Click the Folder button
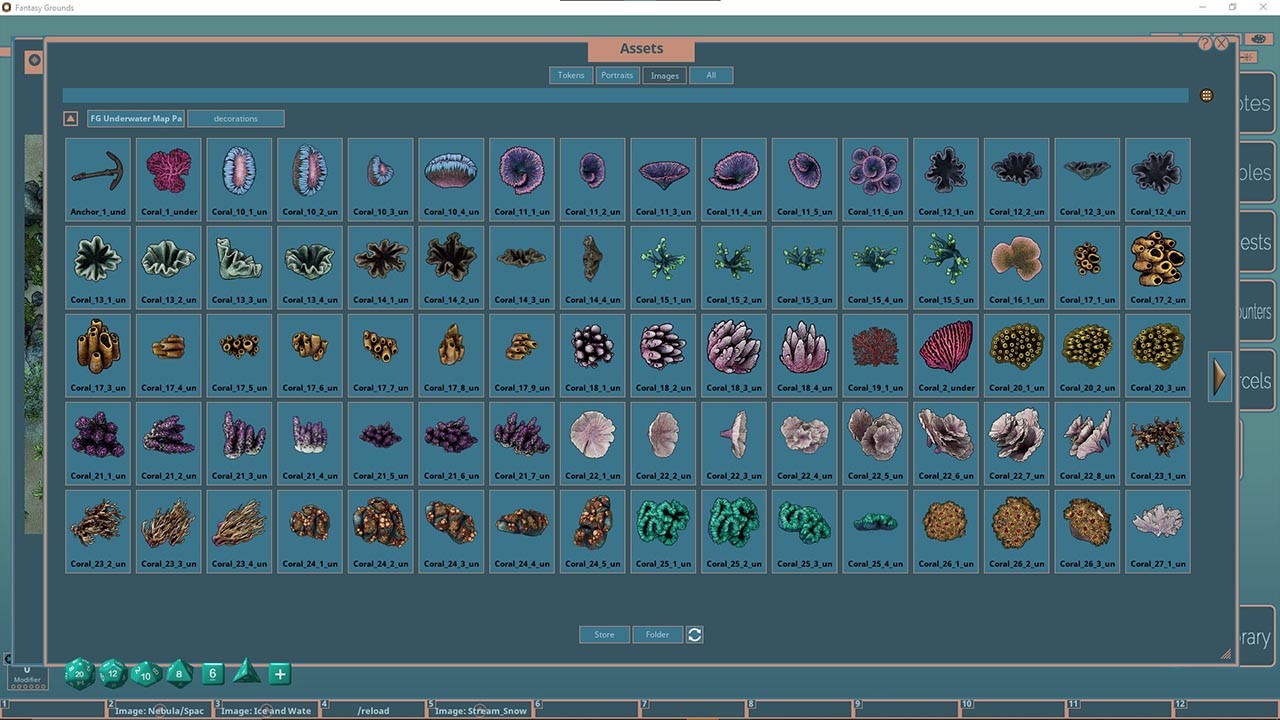The height and width of the screenshot is (720, 1280). (x=657, y=634)
